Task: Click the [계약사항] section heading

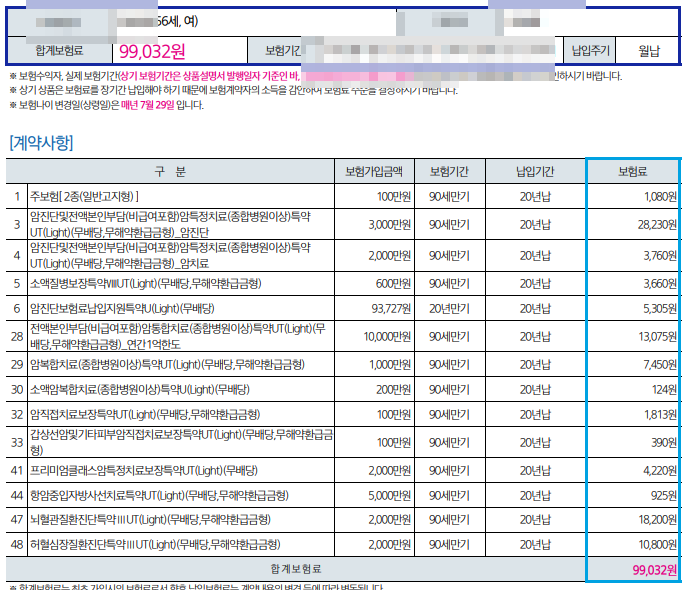Action: (41, 143)
